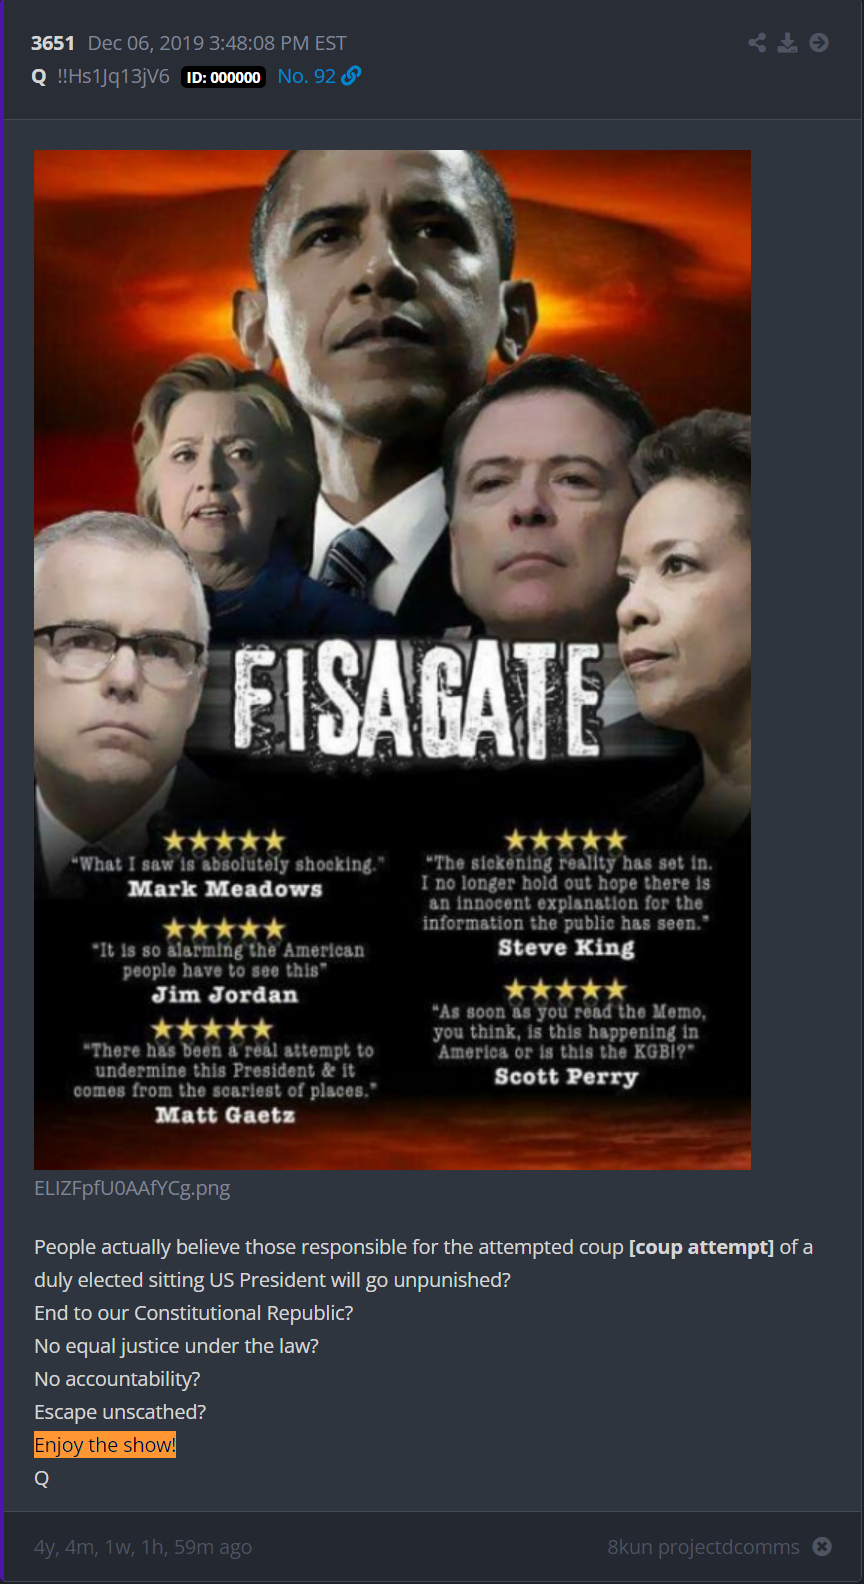The image size is (864, 1584).
Task: Click the author name Q in header
Action: [x=39, y=76]
